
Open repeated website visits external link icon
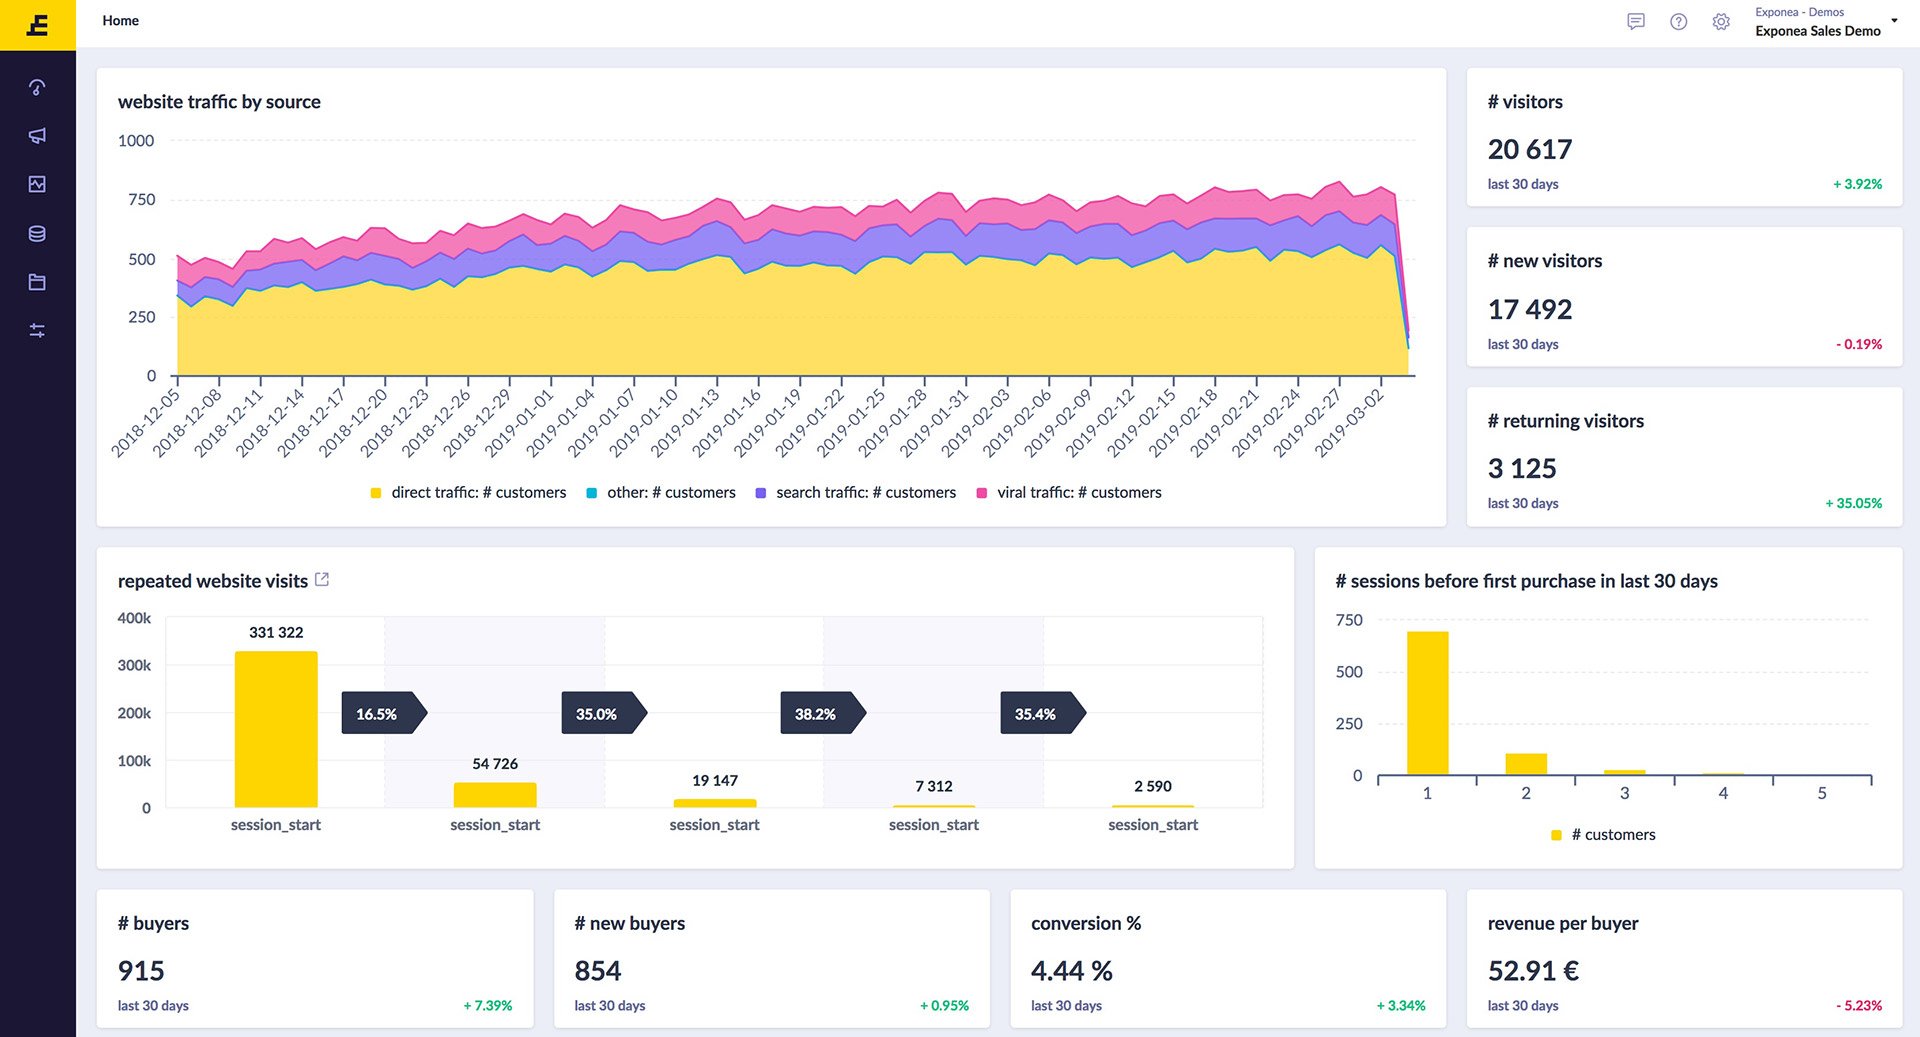click(x=322, y=580)
